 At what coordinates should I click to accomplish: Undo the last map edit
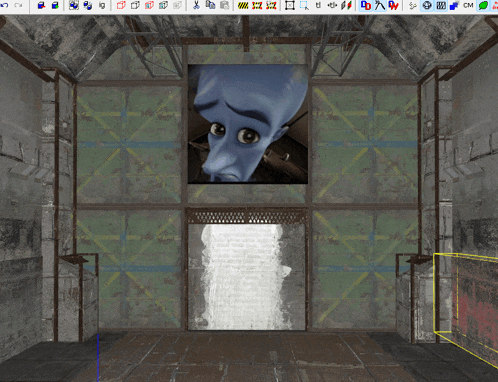pyautogui.click(x=5, y=5)
